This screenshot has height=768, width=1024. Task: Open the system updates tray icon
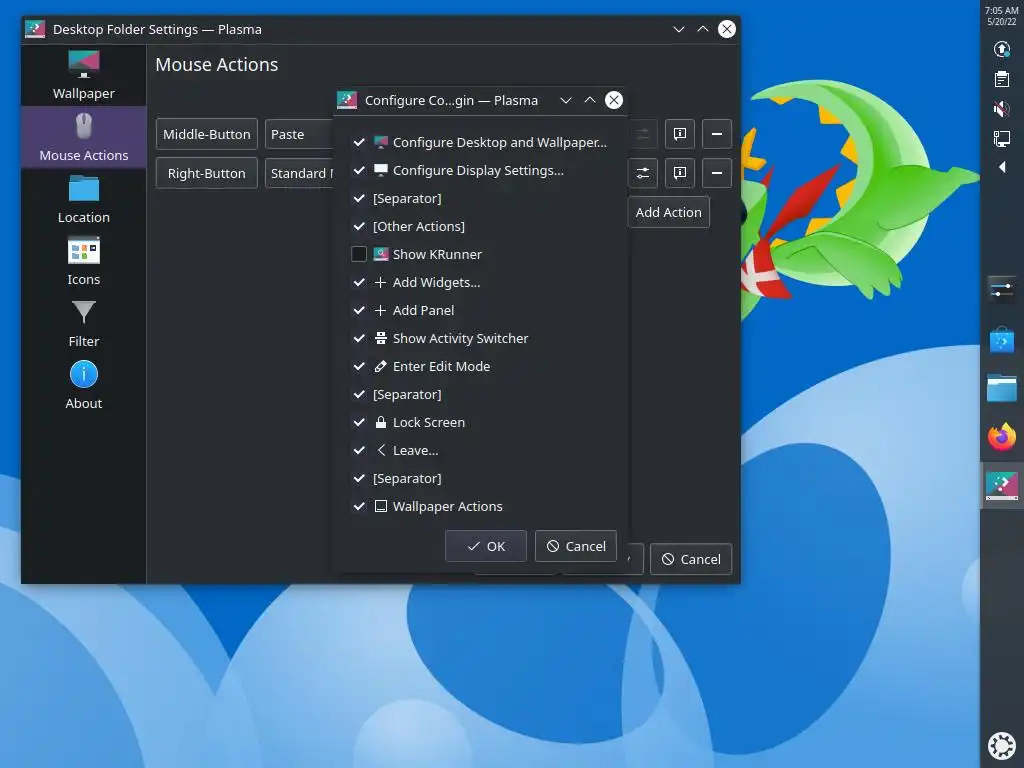(1002, 49)
